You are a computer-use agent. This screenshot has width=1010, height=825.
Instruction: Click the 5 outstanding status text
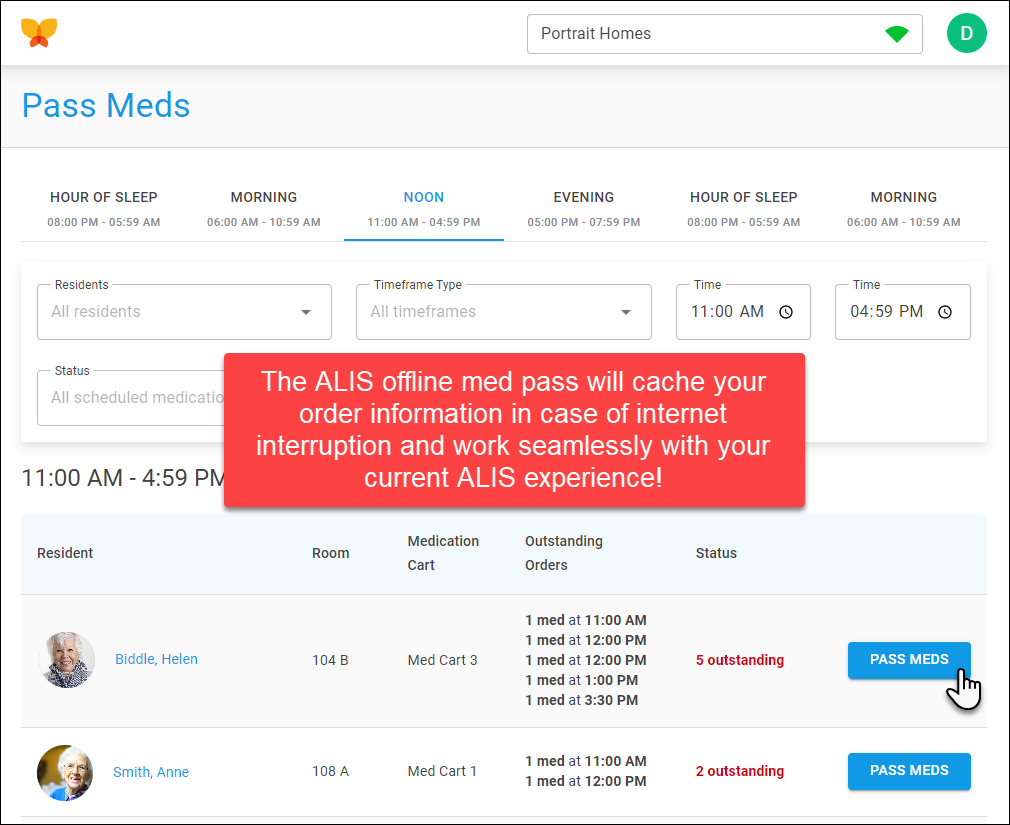coord(739,660)
